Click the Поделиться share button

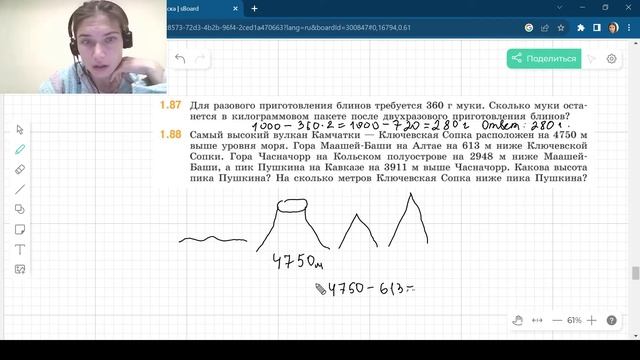pyautogui.click(x=544, y=59)
